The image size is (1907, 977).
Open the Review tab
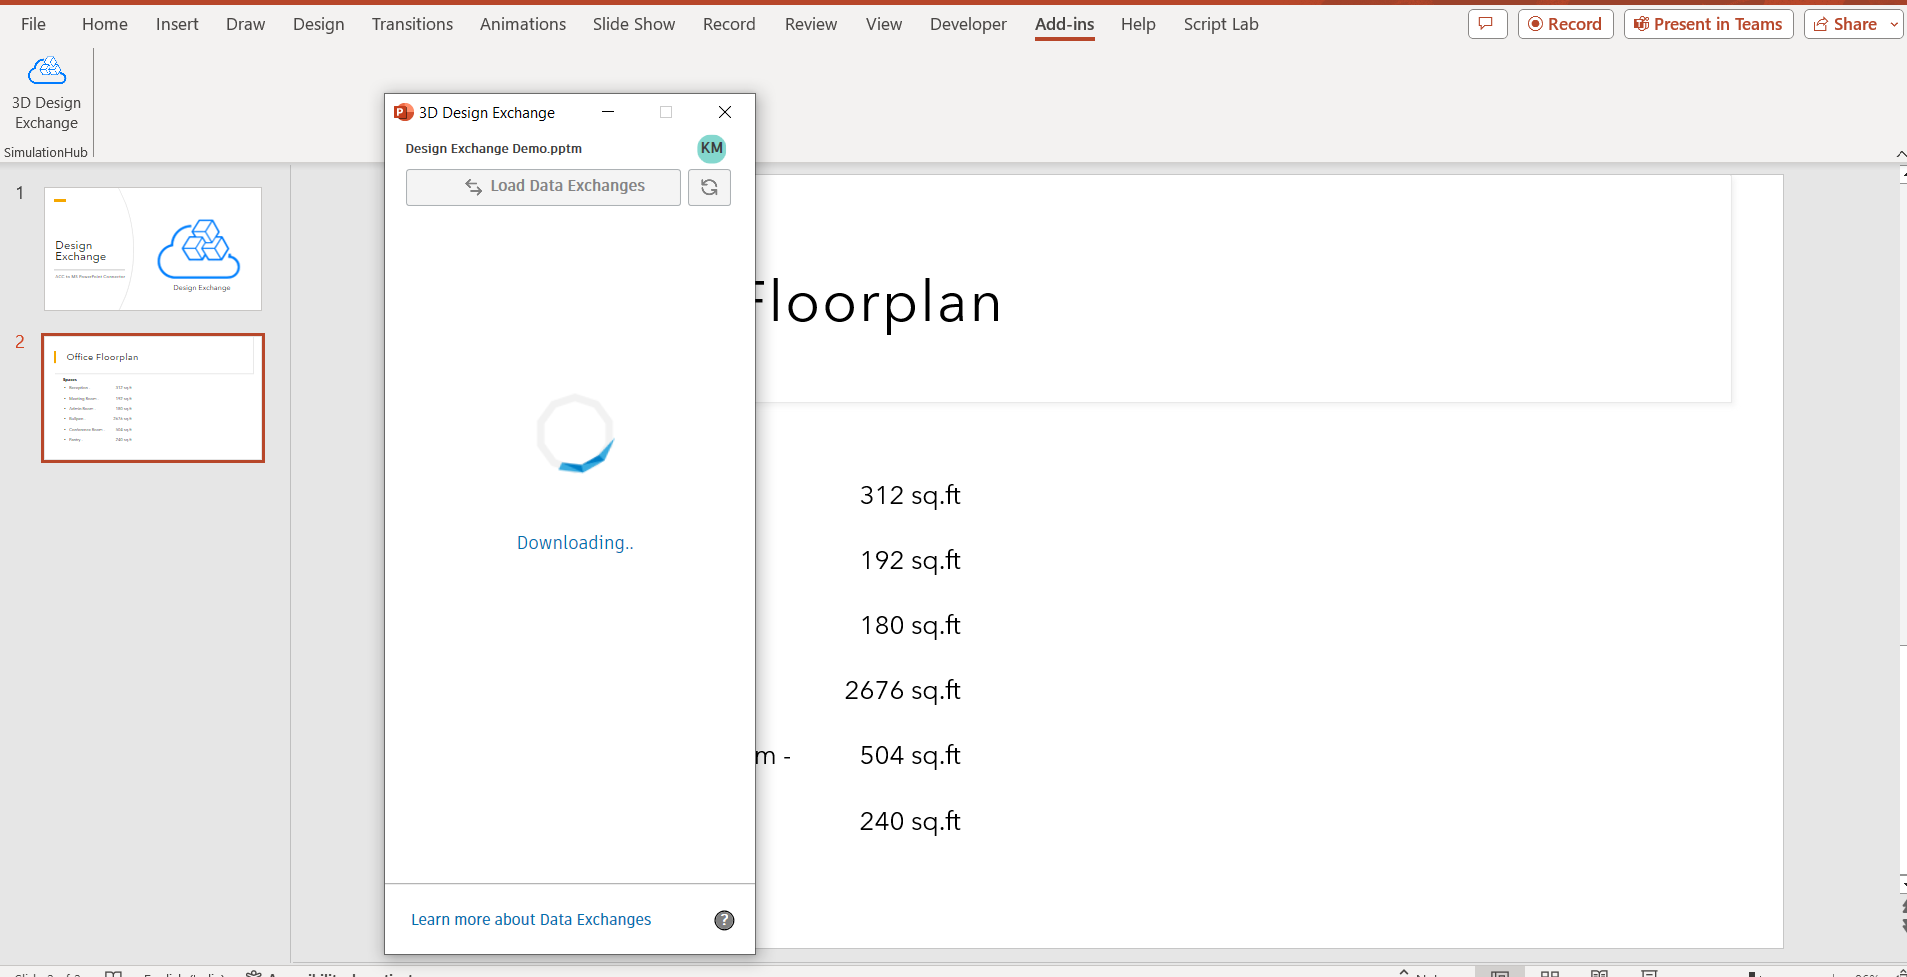(811, 24)
